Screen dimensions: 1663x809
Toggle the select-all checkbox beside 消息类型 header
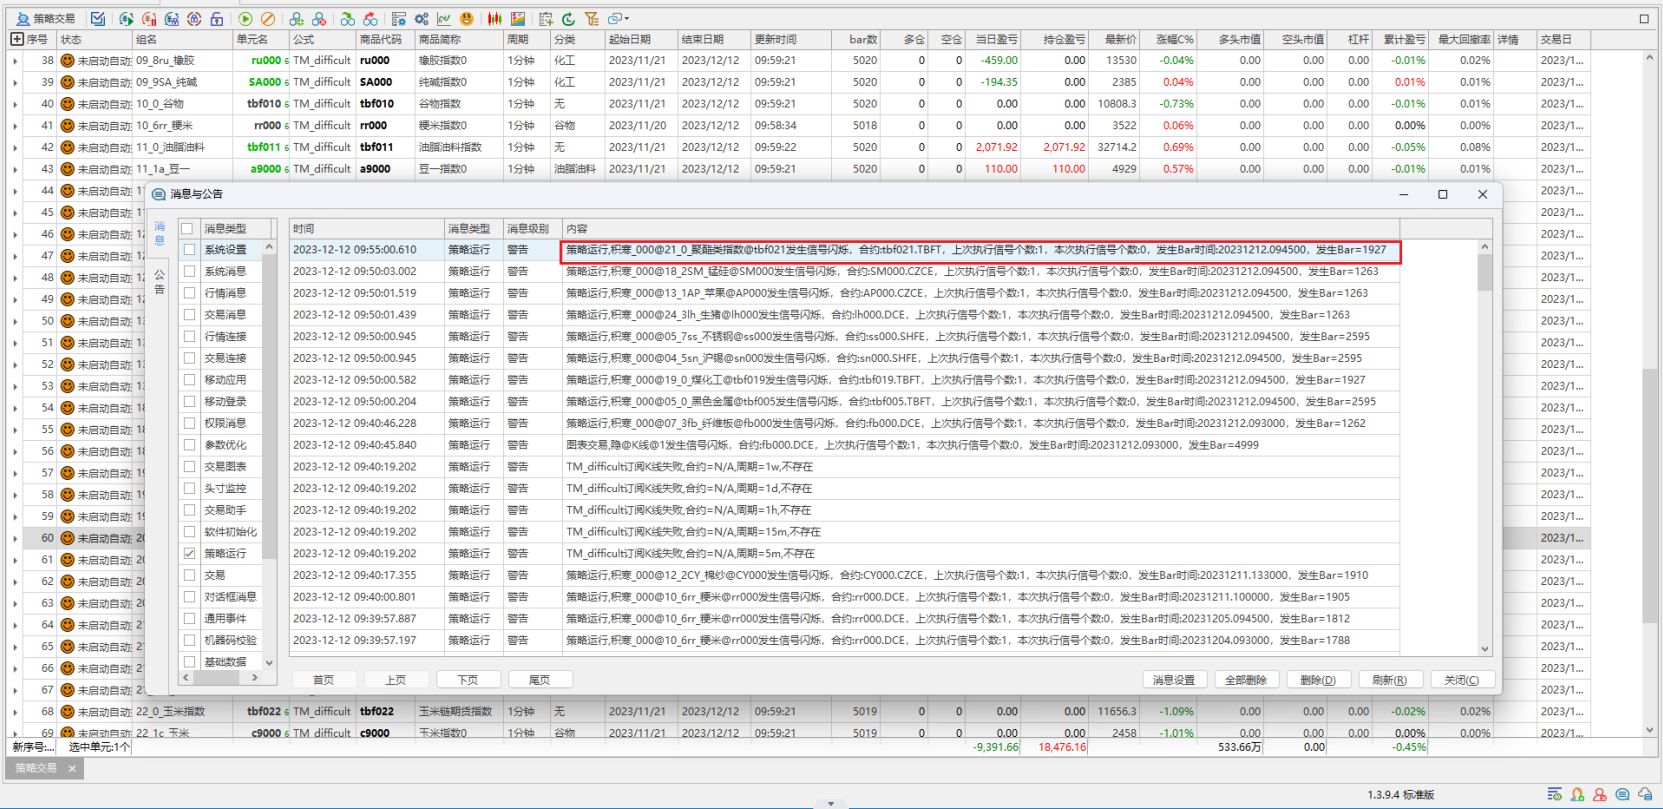point(187,229)
